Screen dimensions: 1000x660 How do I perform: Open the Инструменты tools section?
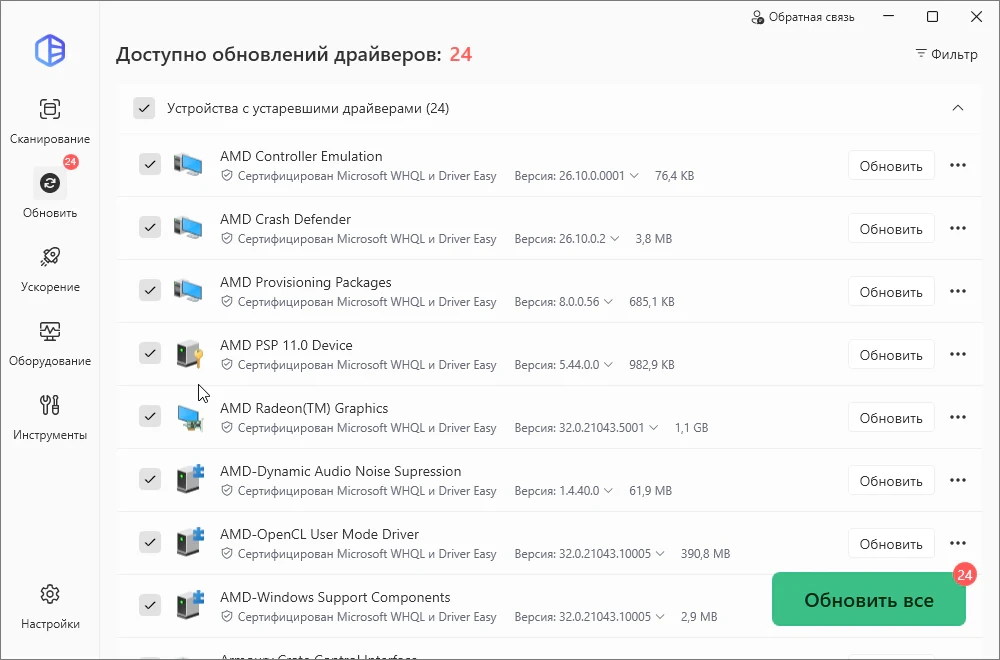coord(50,417)
